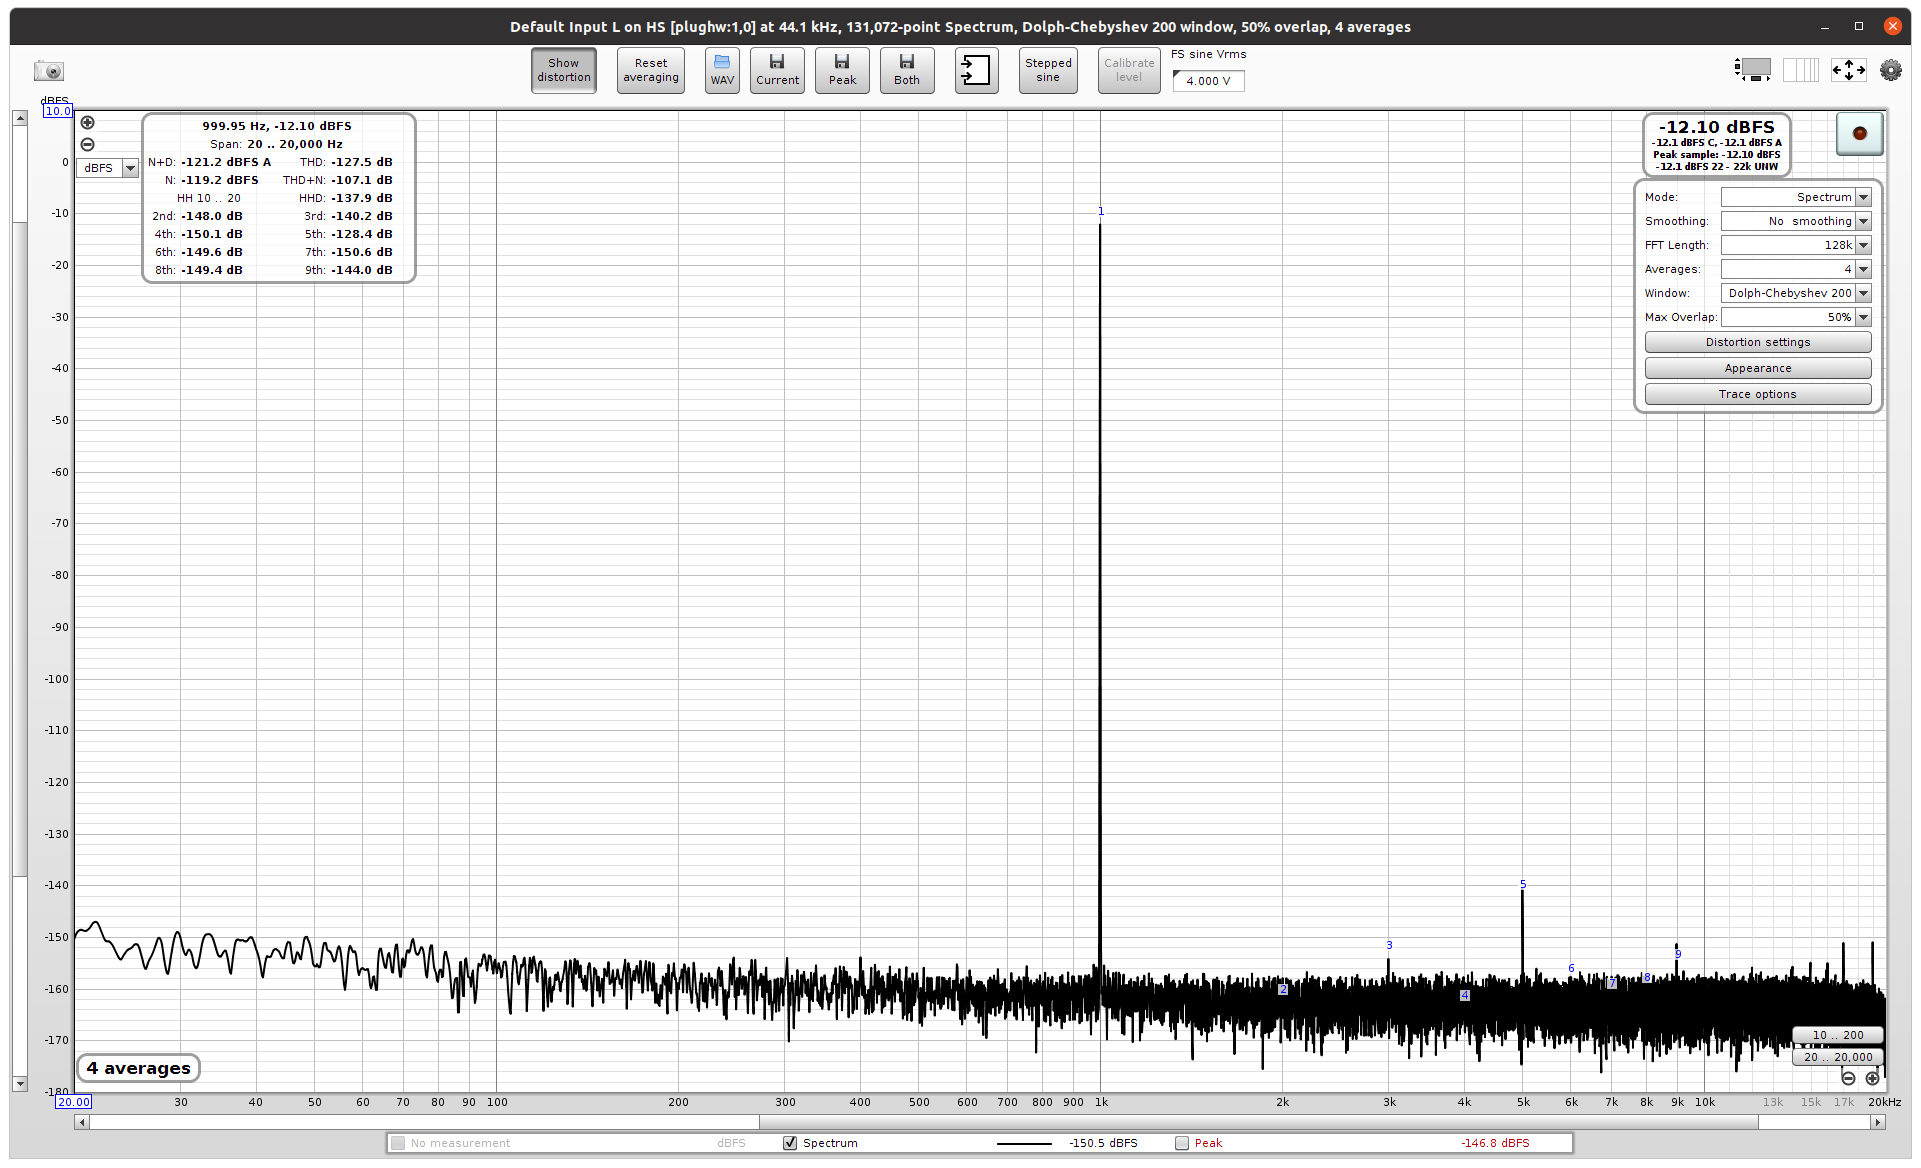Click the four-arrow graph limits icon
1921x1168 pixels.
click(x=1848, y=70)
